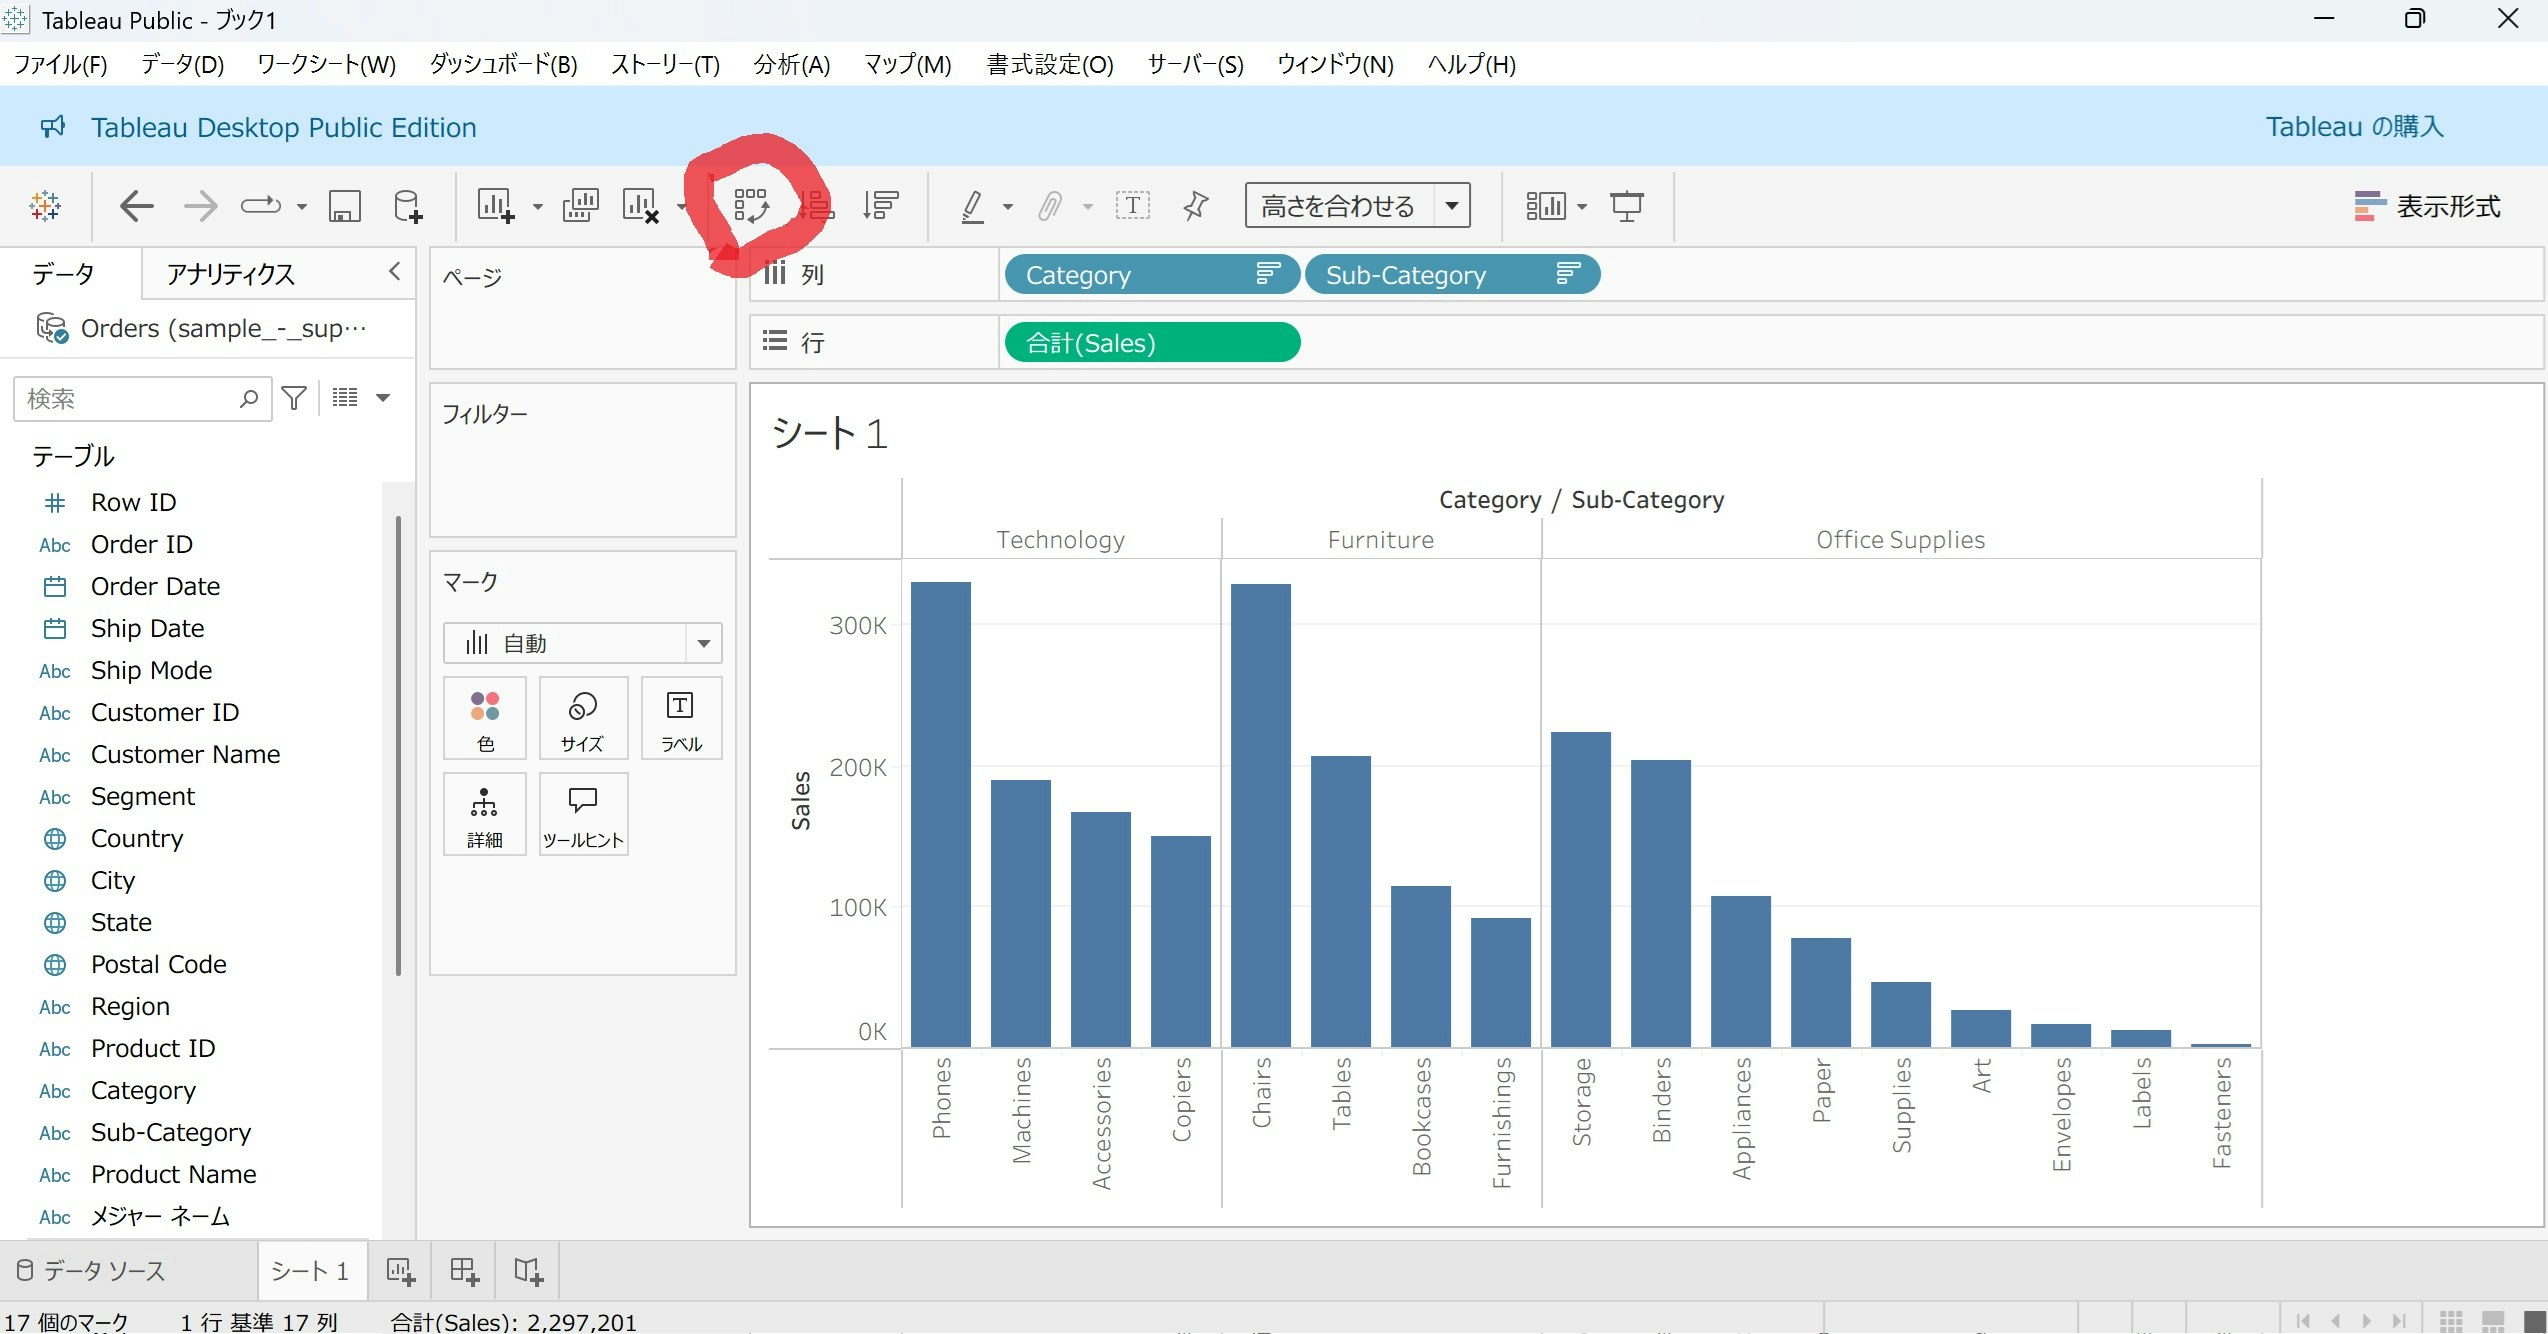Toggle the show mark labels icon

[1132, 206]
